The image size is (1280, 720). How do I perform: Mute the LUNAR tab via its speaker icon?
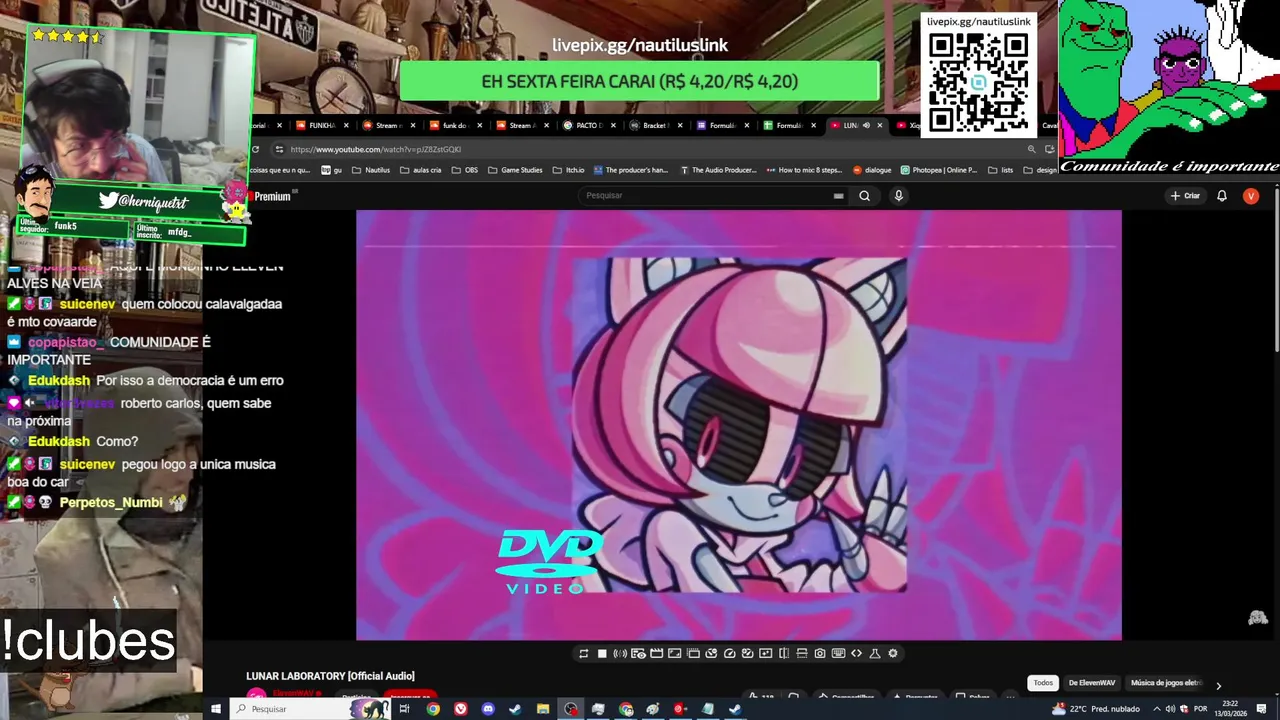click(866, 126)
